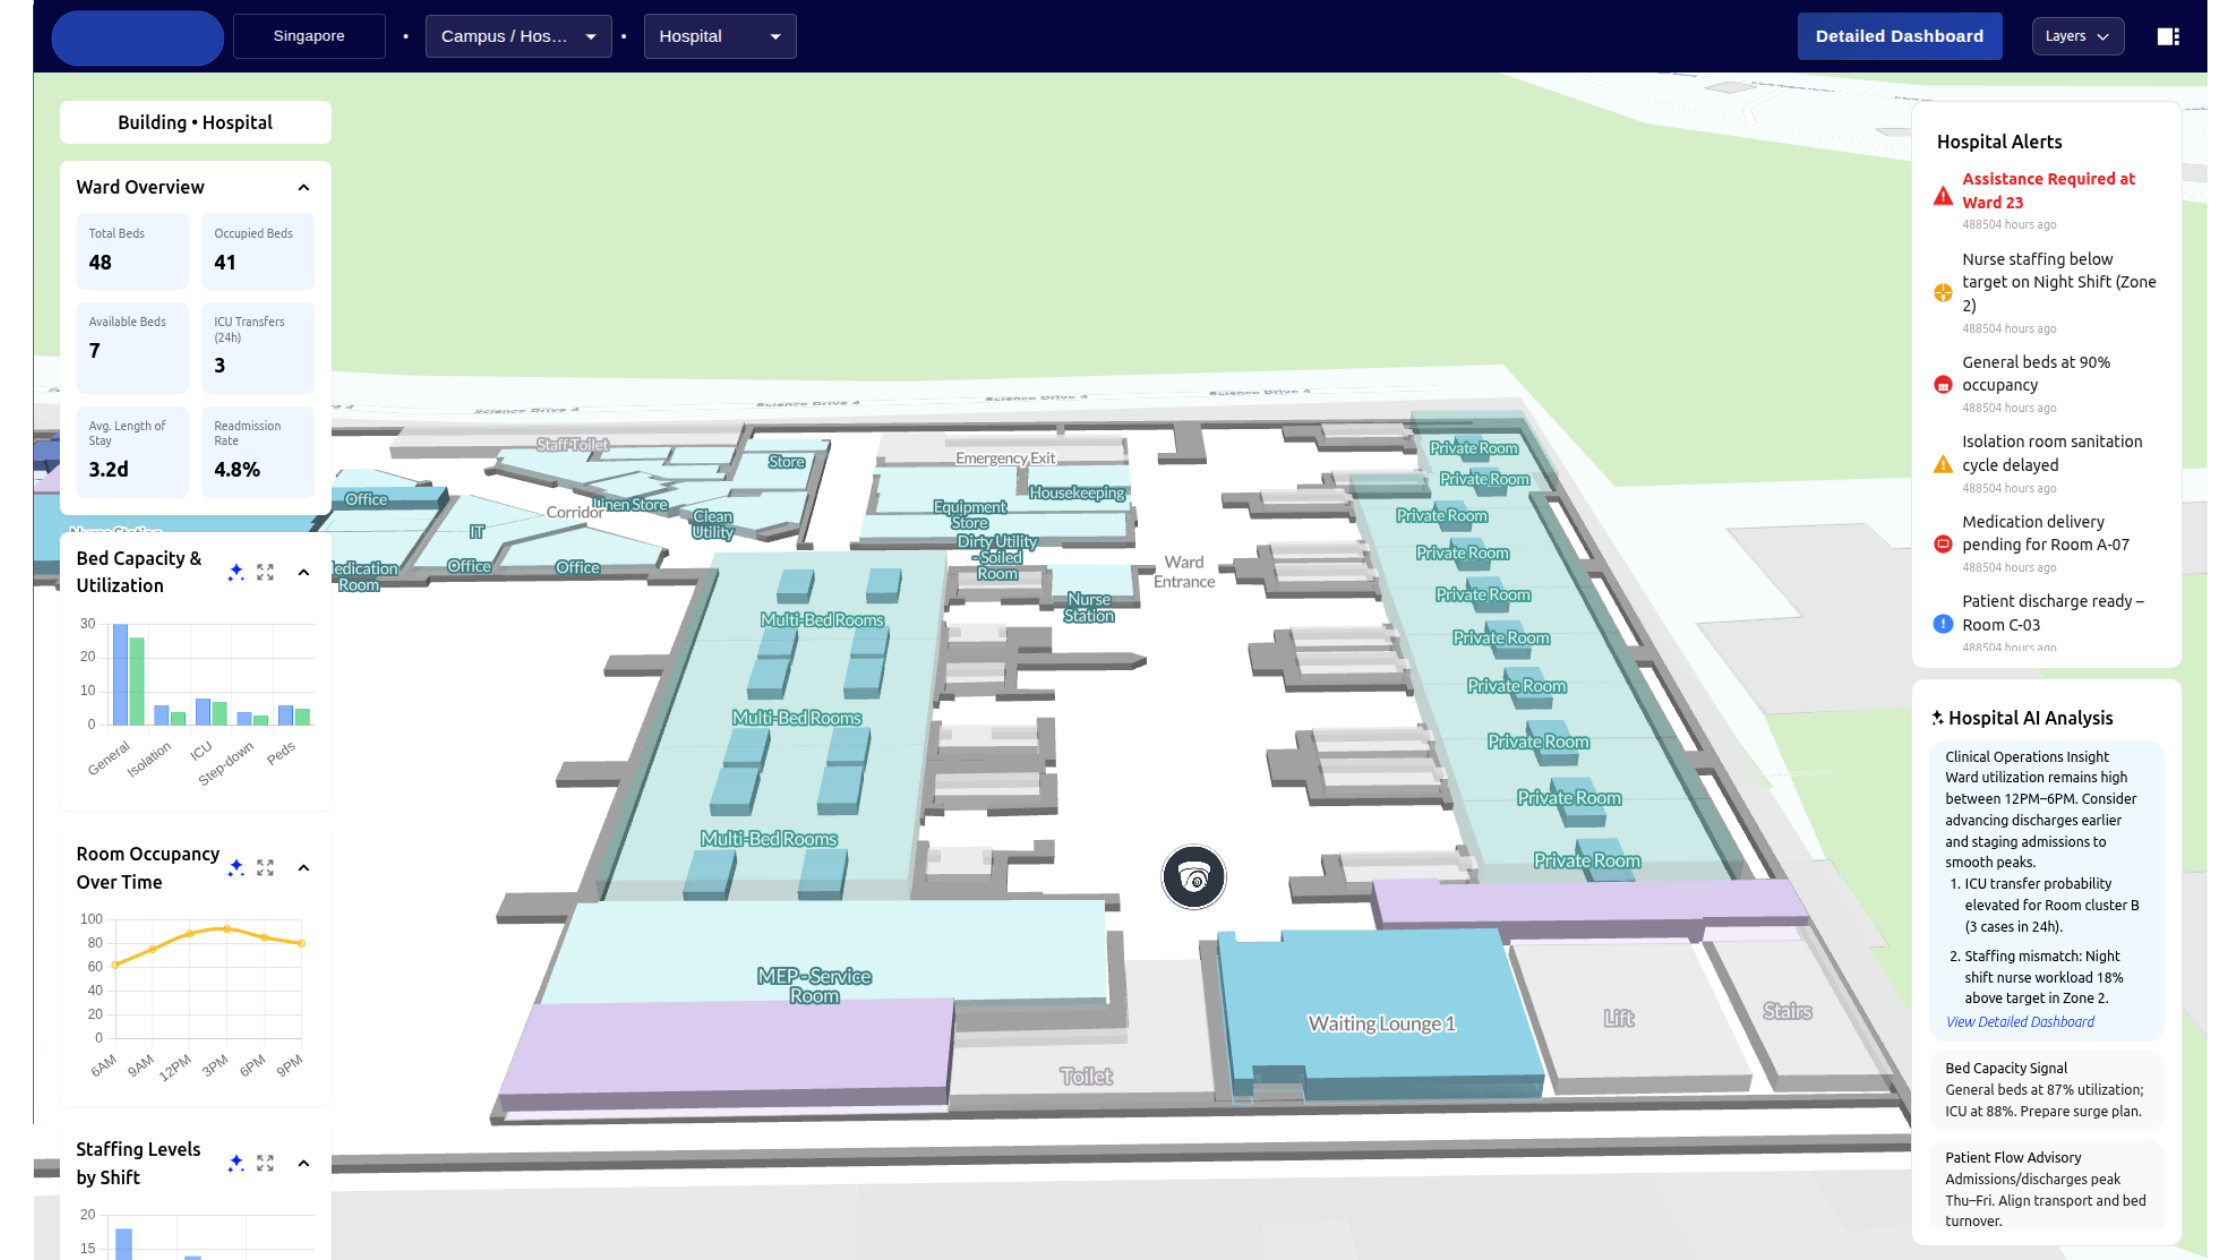
Task: Select the ICU Transfers (24h) card
Action: pyautogui.click(x=258, y=347)
